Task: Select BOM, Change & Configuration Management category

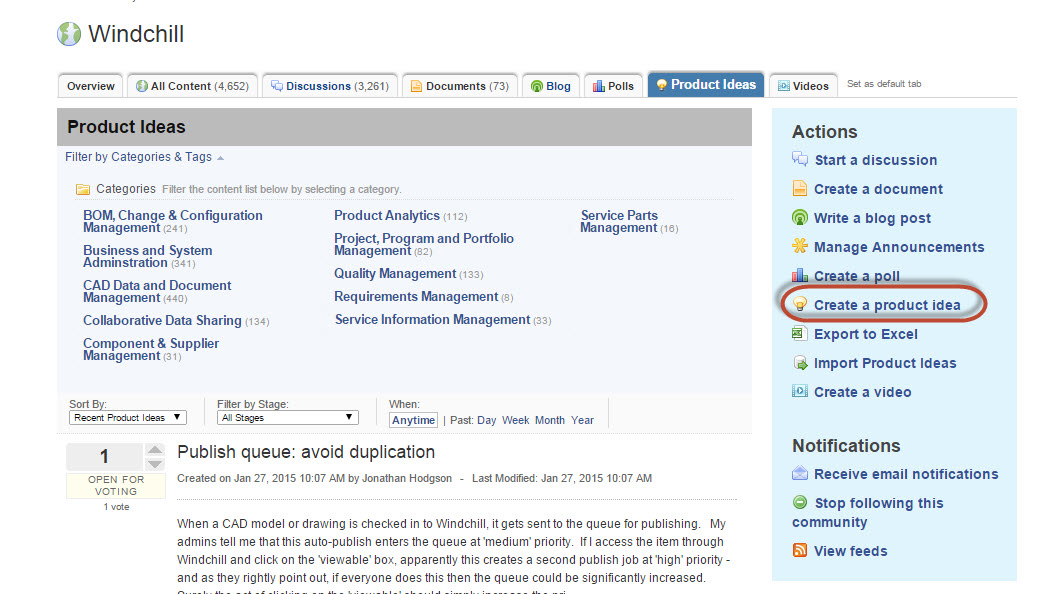Action: (173, 221)
